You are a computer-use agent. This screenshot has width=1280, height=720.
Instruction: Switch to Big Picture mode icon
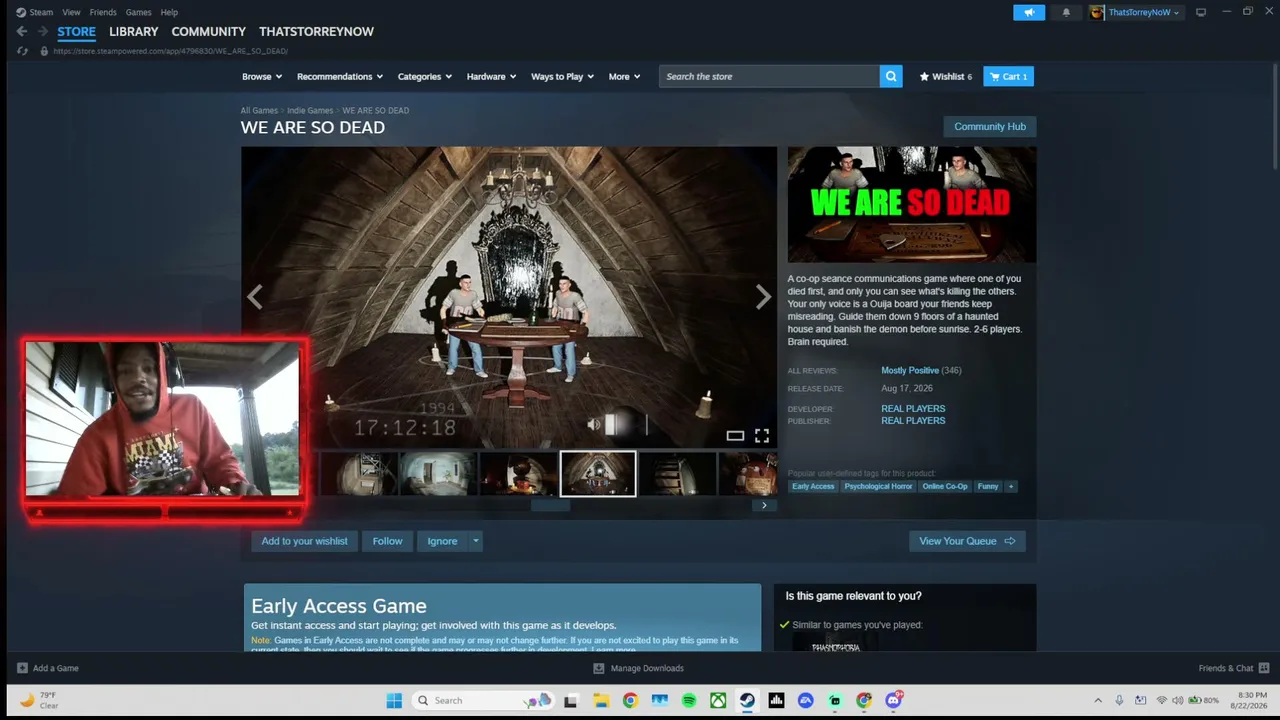[1201, 12]
